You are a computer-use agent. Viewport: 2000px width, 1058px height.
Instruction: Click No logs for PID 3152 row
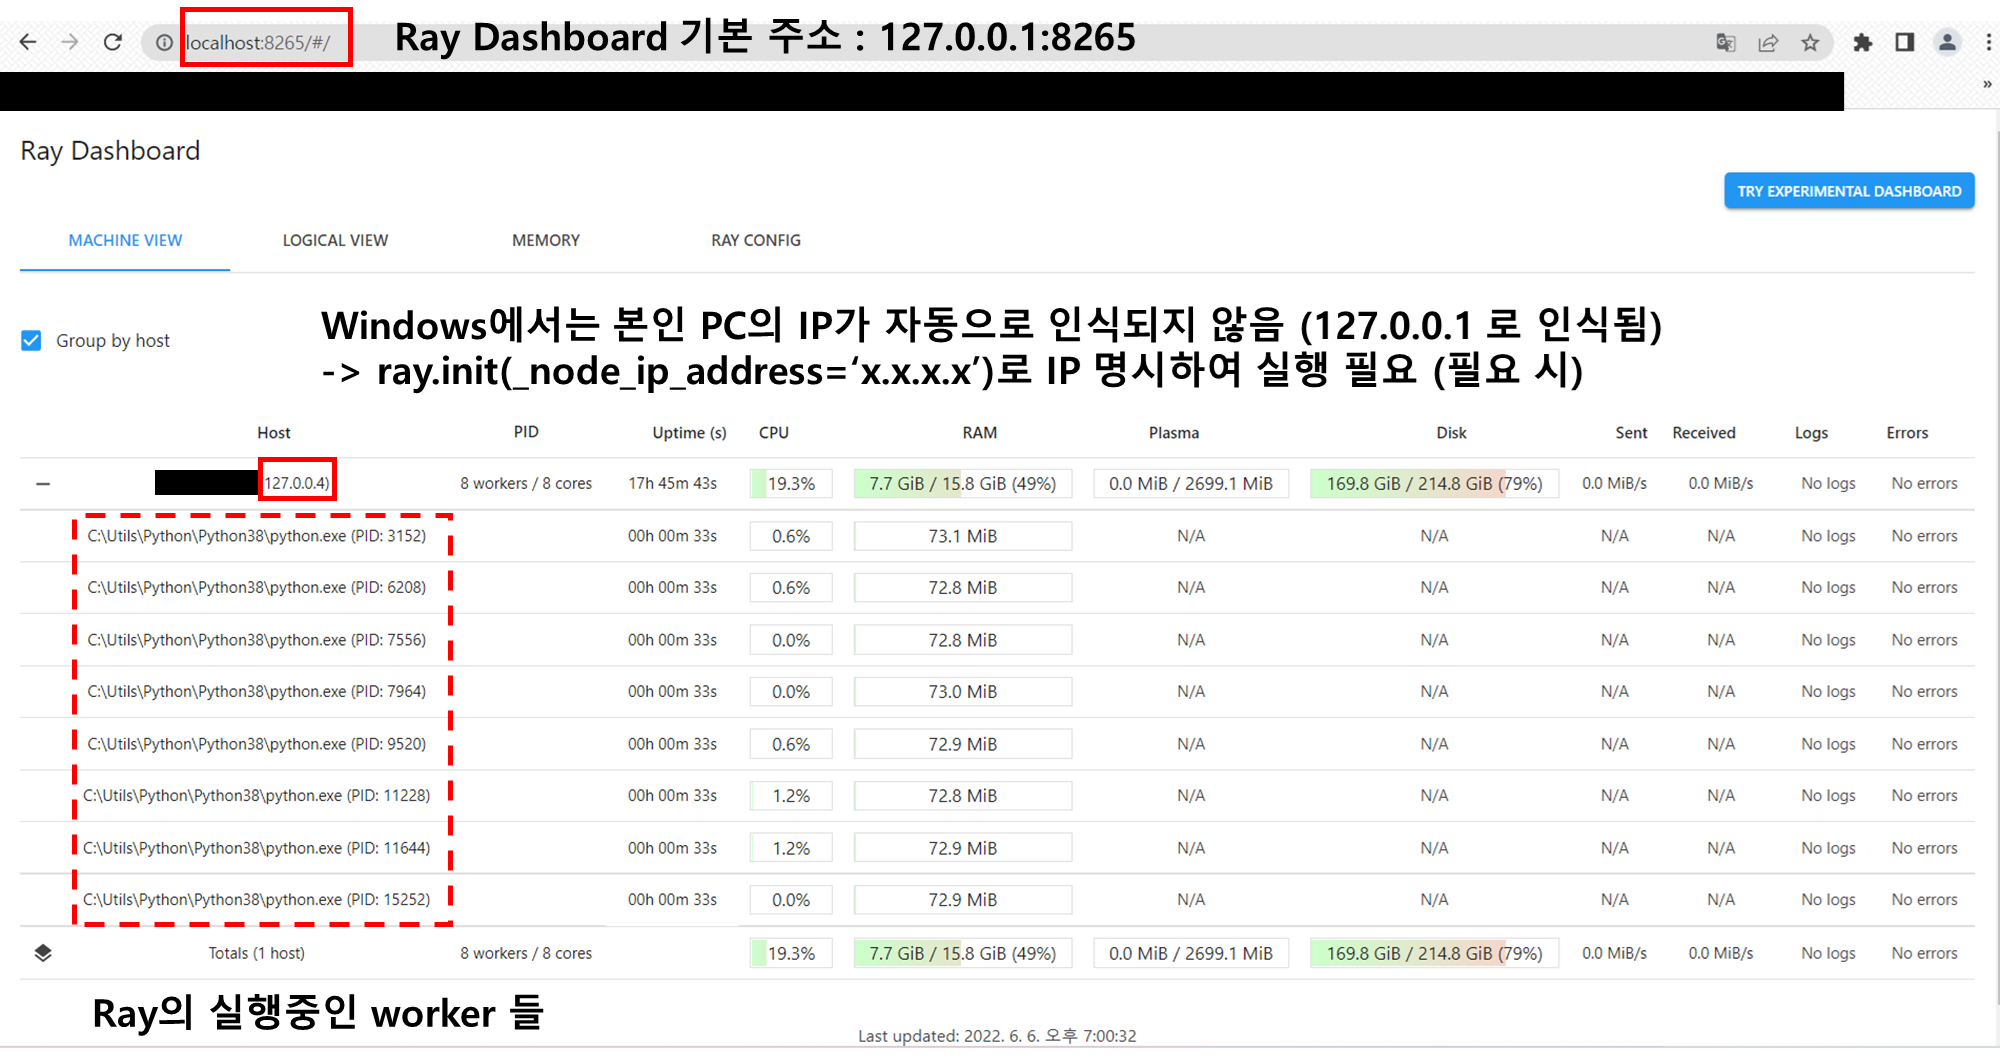click(1828, 536)
